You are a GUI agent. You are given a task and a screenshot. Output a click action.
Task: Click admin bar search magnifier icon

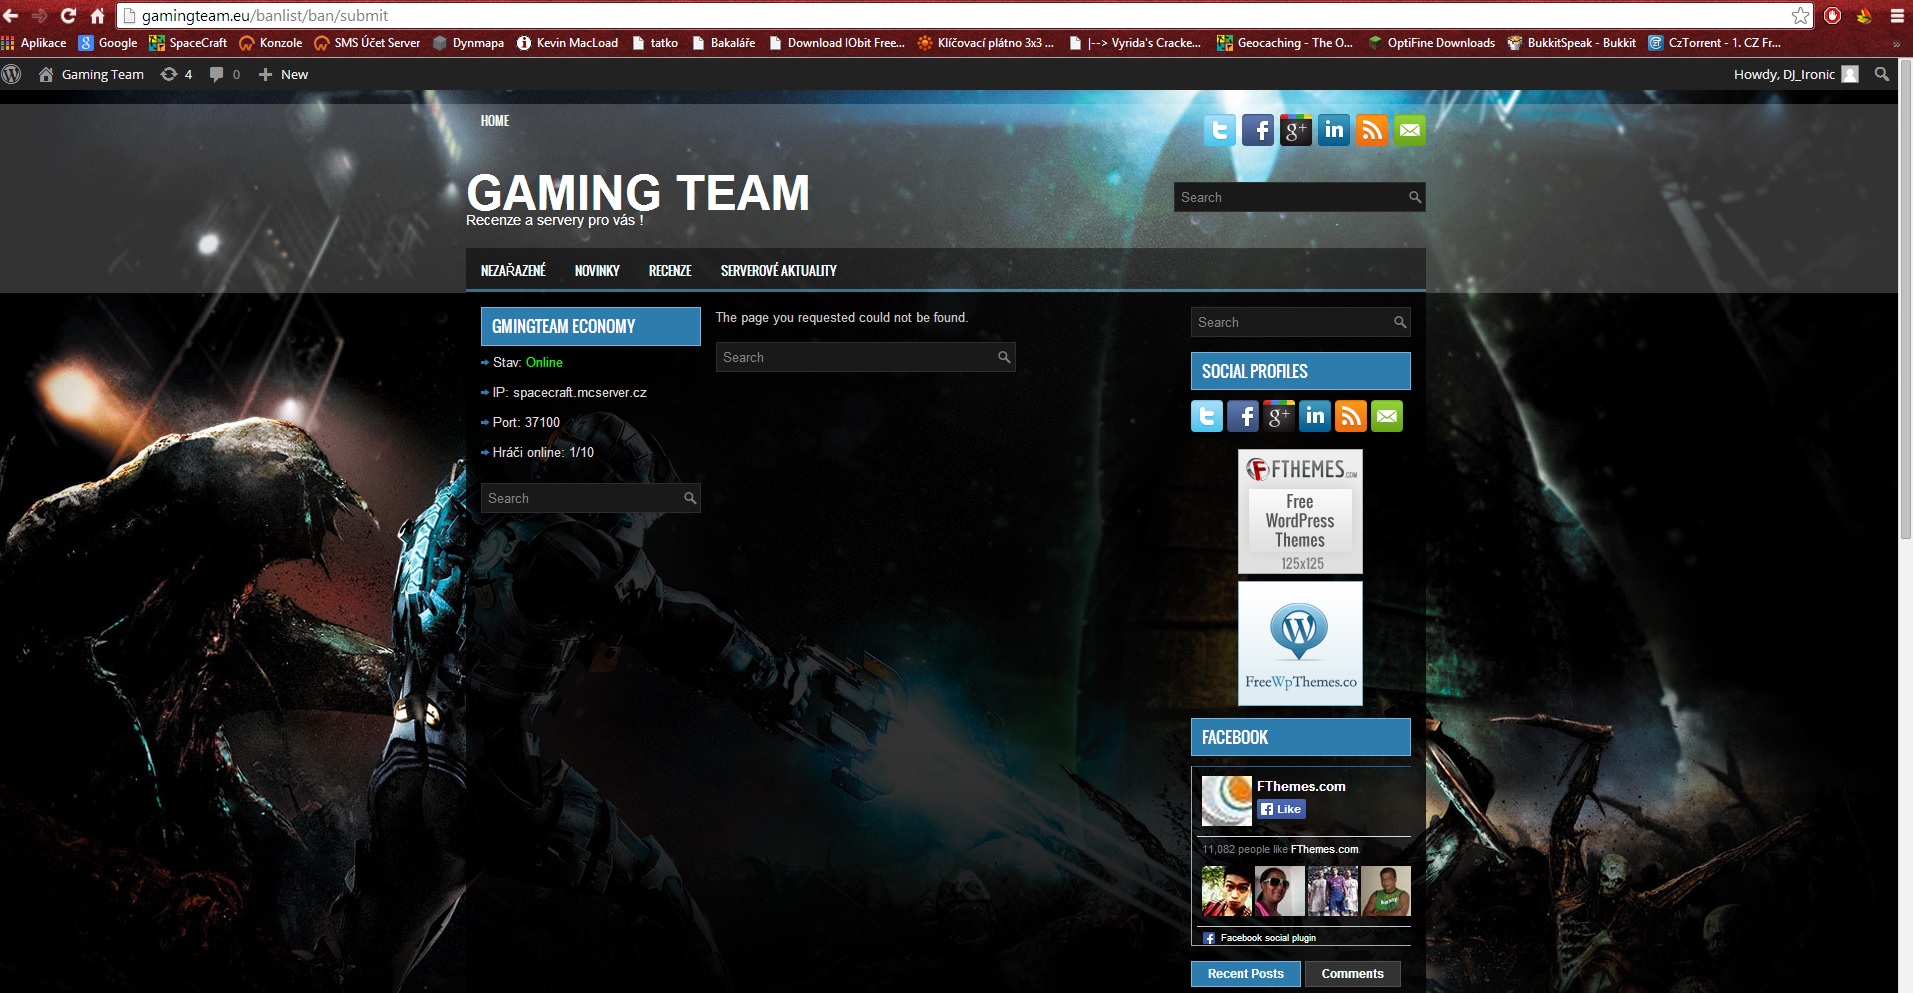1882,74
